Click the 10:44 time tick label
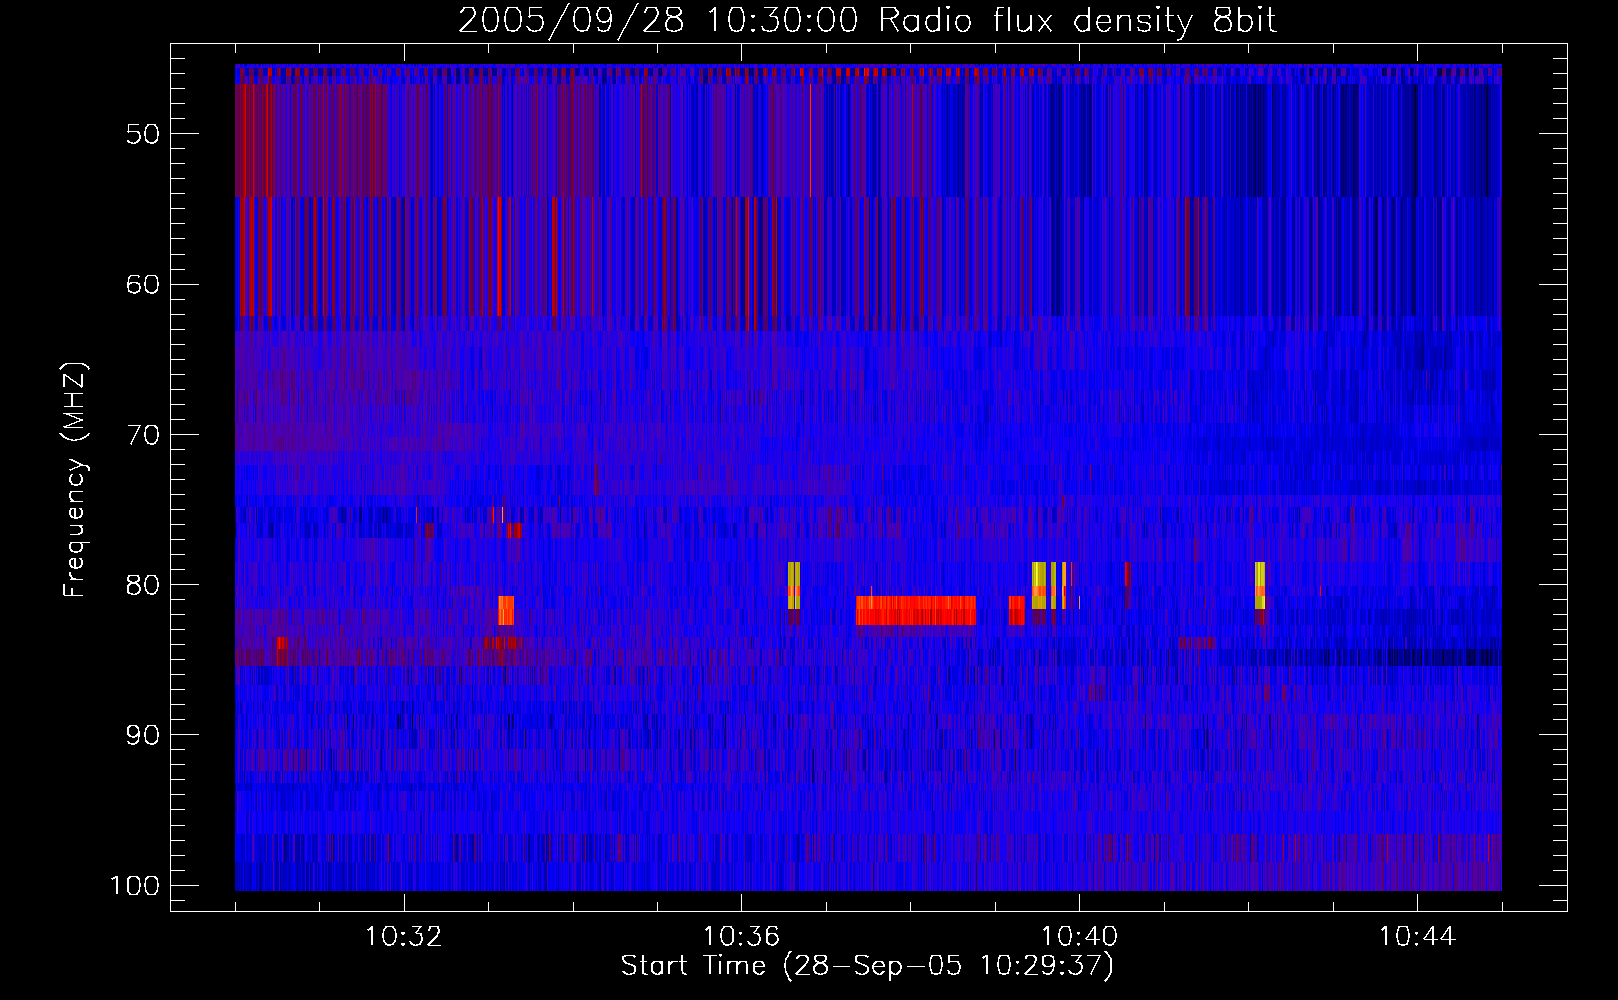1618x1000 pixels. pyautogui.click(x=1417, y=937)
